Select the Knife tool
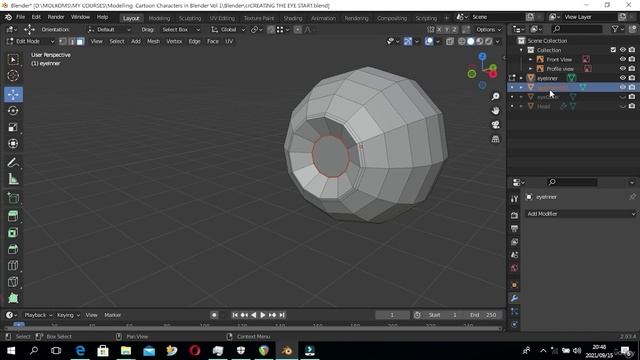 [13, 281]
